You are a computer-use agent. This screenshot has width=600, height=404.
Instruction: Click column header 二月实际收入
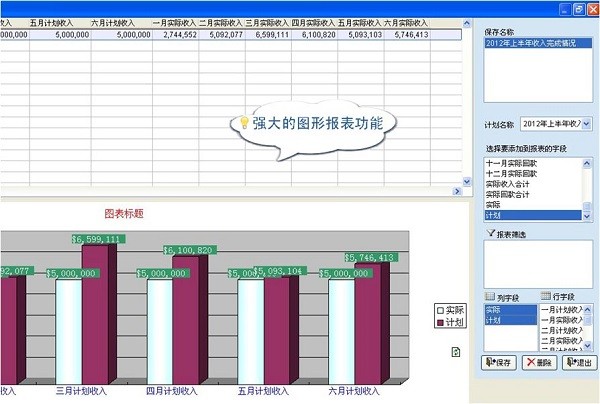click(222, 23)
